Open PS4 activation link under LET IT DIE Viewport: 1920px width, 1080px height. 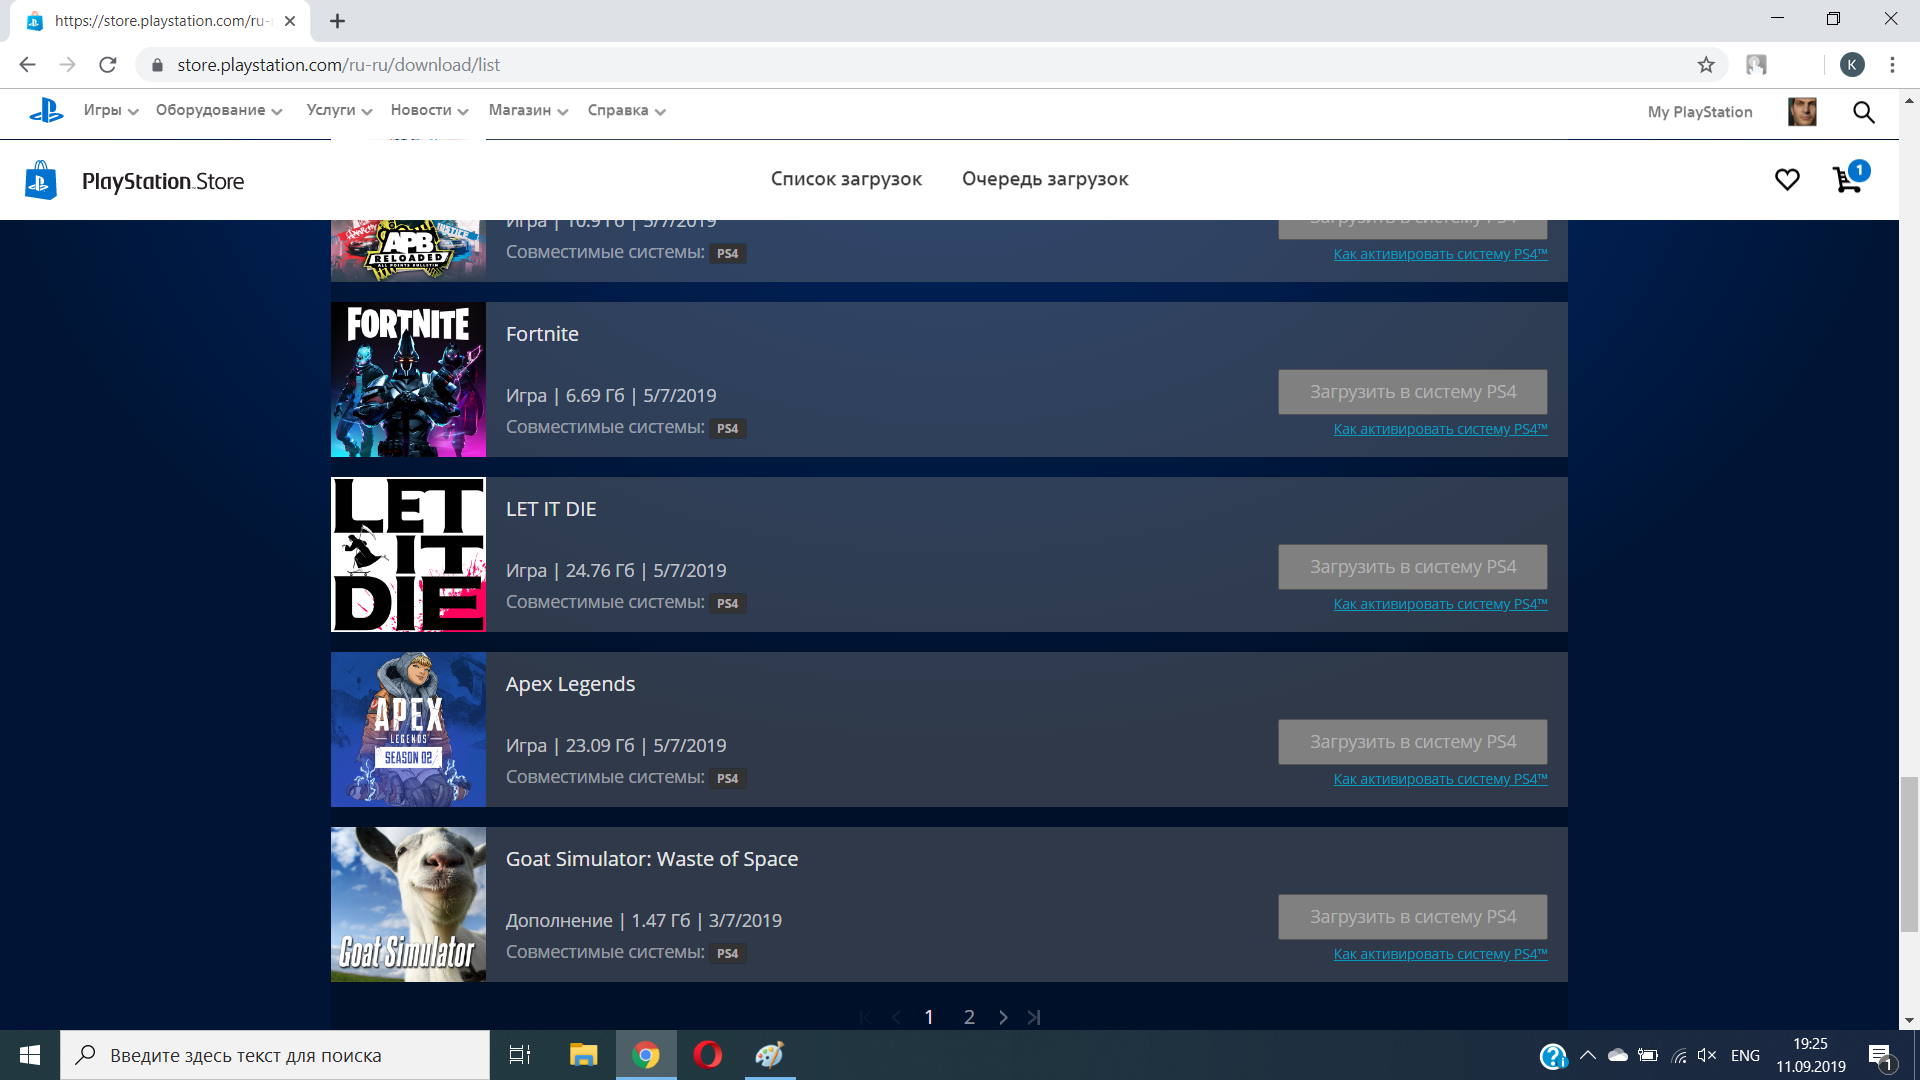coord(1440,604)
